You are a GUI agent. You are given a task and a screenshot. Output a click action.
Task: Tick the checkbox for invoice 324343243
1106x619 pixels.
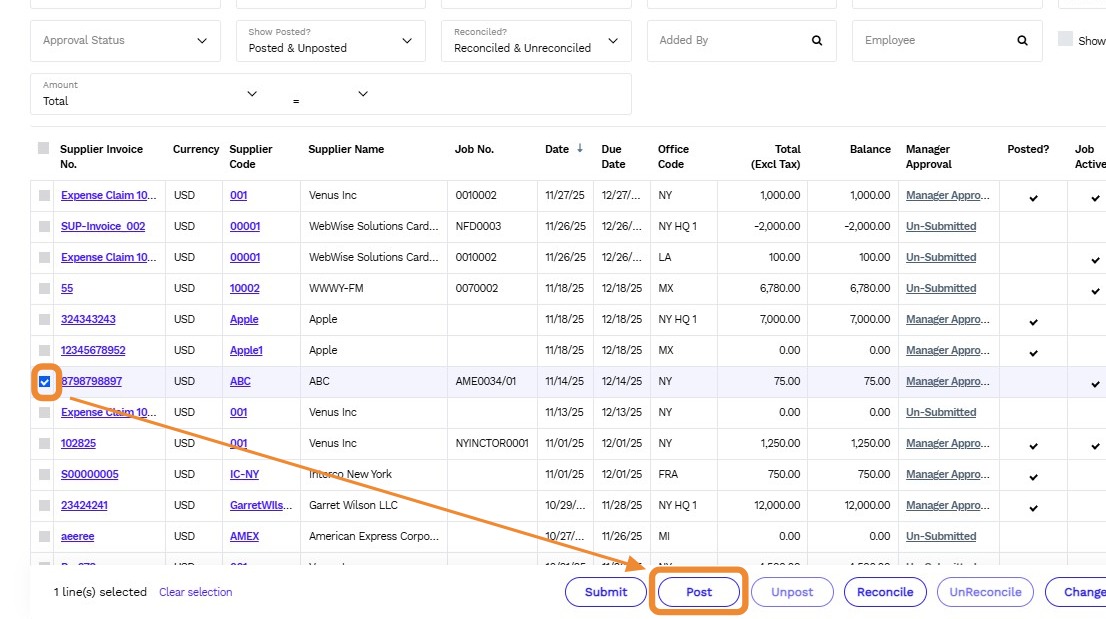click(x=44, y=319)
